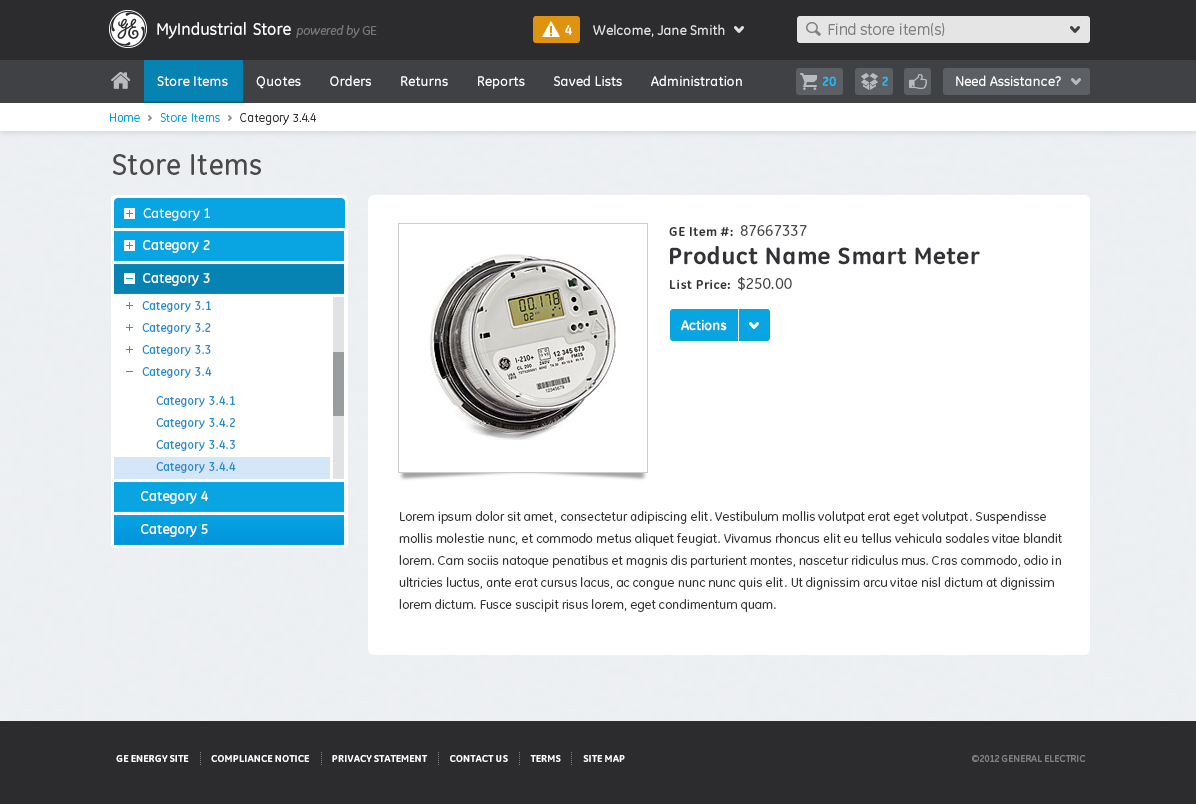
Task: Open GE Energy Site footer link
Action: click(152, 758)
